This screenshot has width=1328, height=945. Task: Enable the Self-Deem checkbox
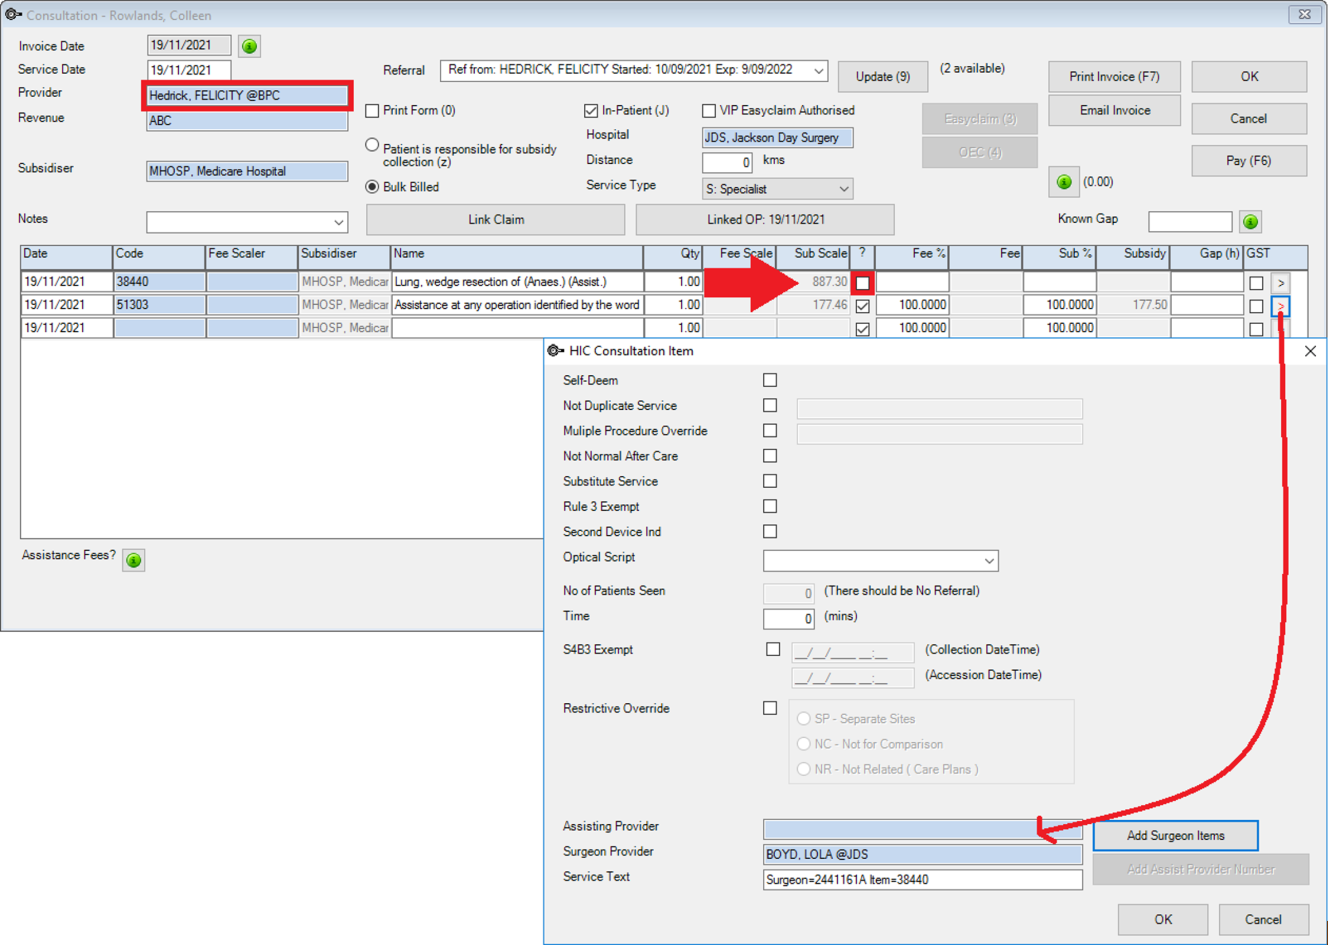pos(770,380)
